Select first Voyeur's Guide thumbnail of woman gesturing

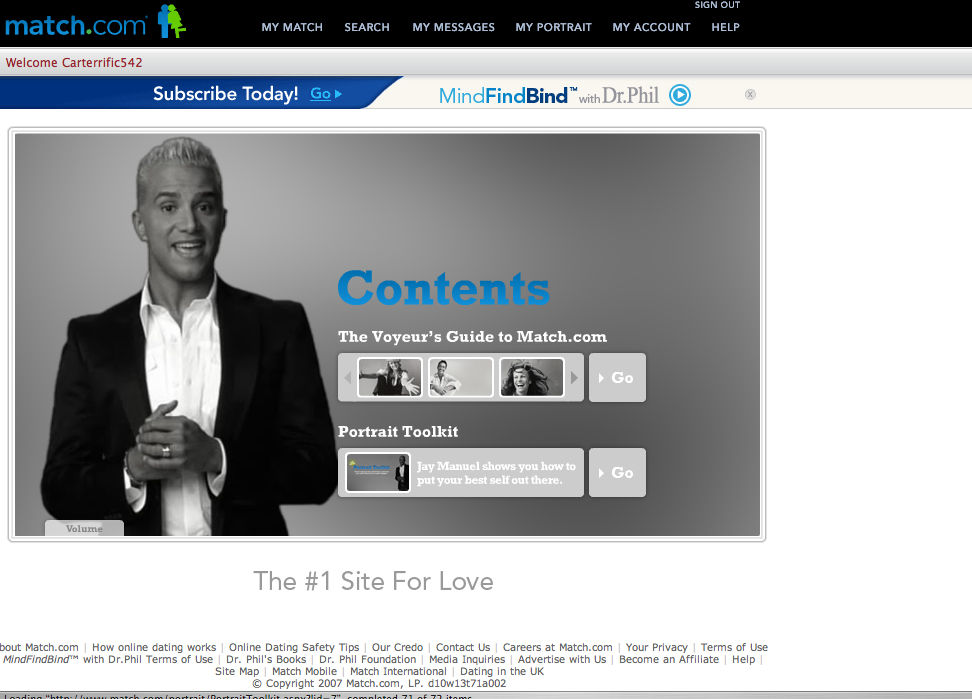tap(390, 377)
